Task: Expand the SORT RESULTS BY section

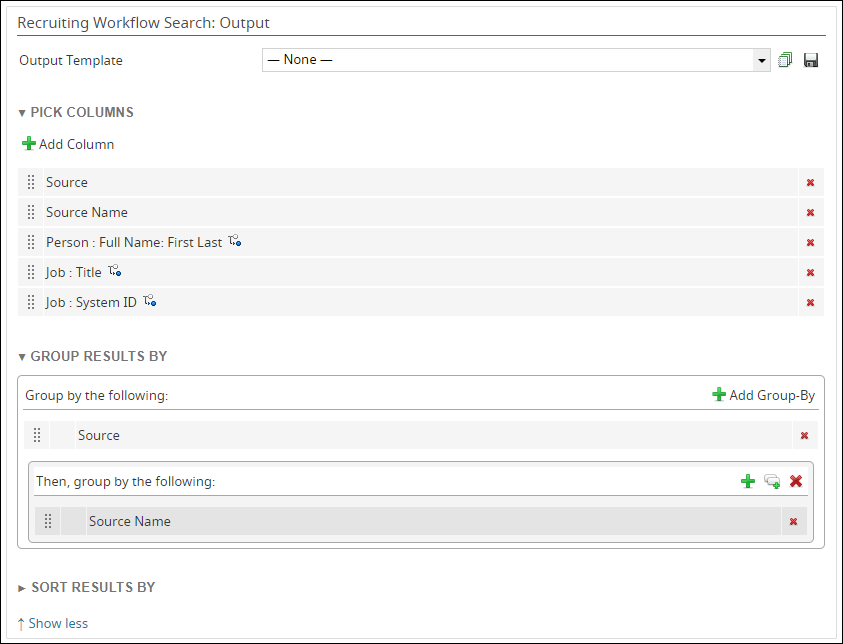Action: pos(22,588)
